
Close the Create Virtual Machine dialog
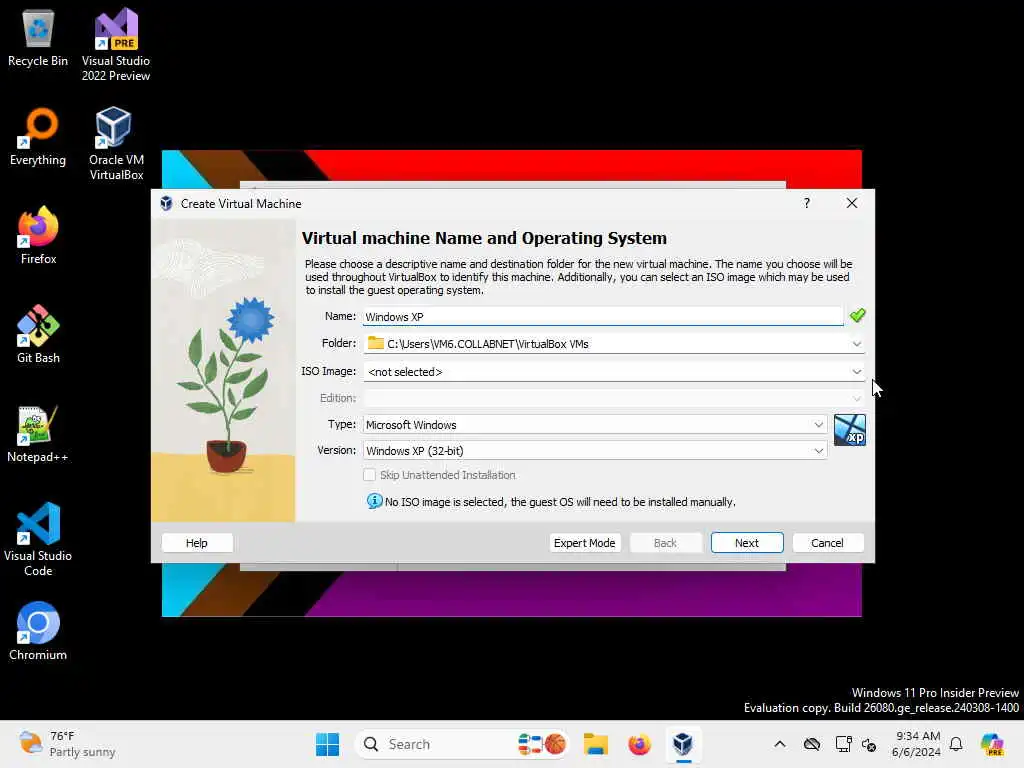click(x=852, y=203)
